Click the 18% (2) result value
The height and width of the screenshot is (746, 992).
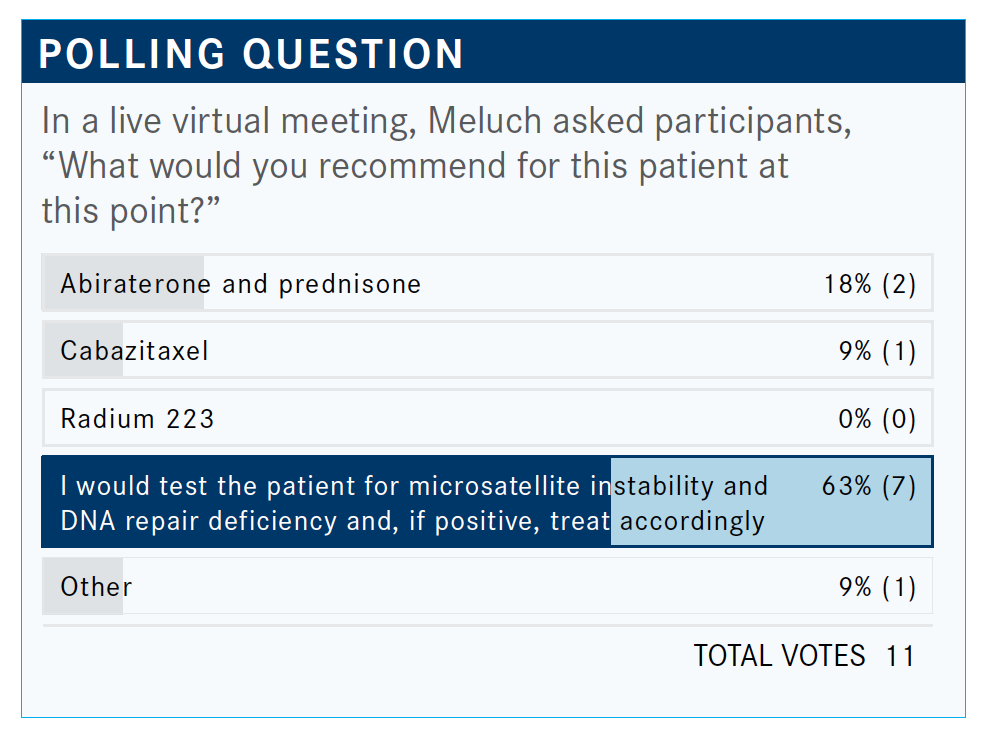(x=869, y=284)
